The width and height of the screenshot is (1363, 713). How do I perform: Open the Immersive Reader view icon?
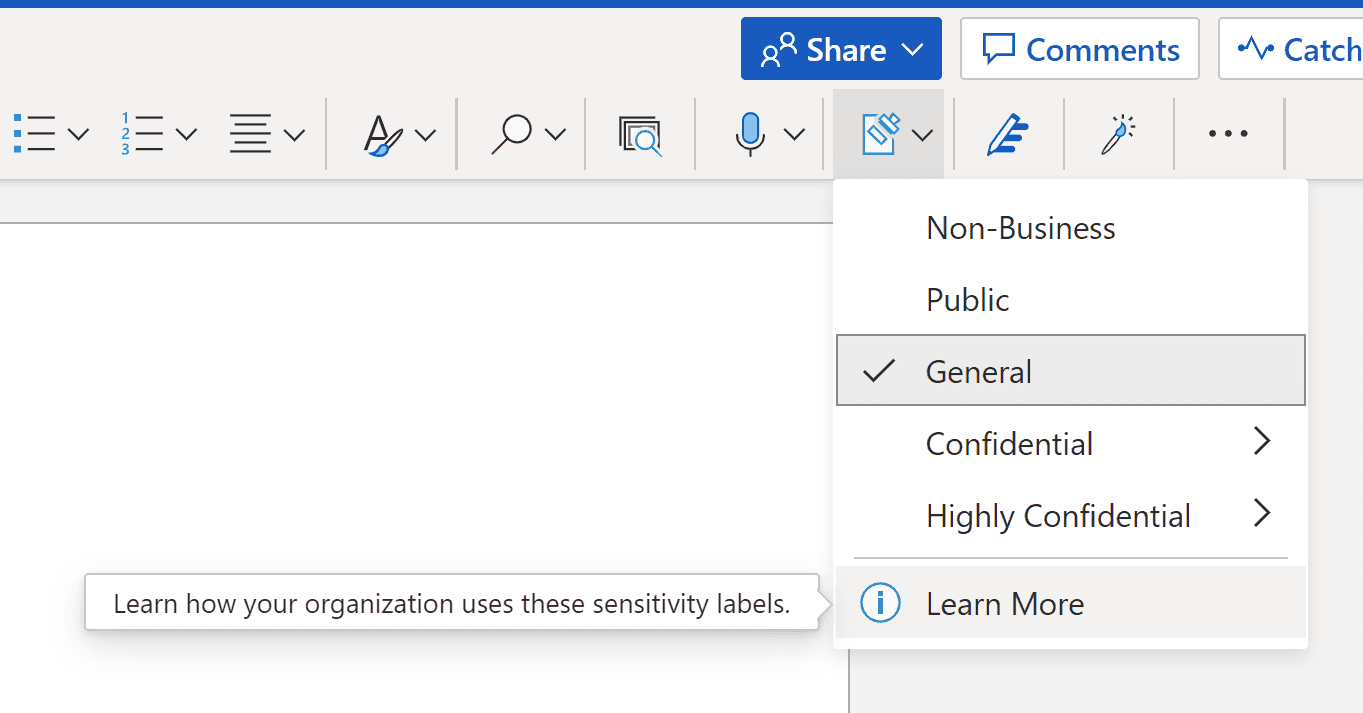click(x=639, y=133)
